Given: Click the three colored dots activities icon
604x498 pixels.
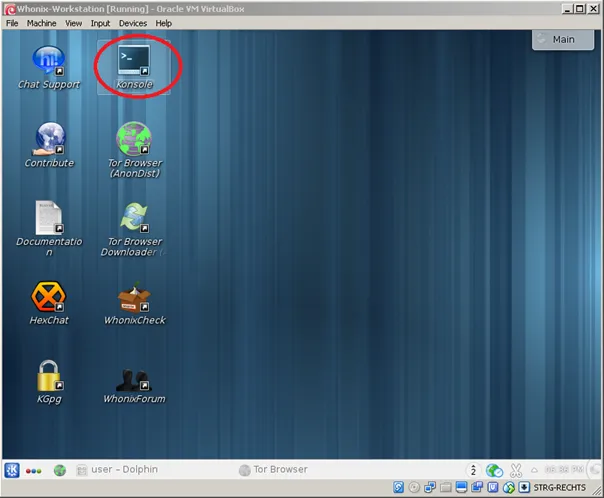Looking at the screenshot, I should click(34, 471).
